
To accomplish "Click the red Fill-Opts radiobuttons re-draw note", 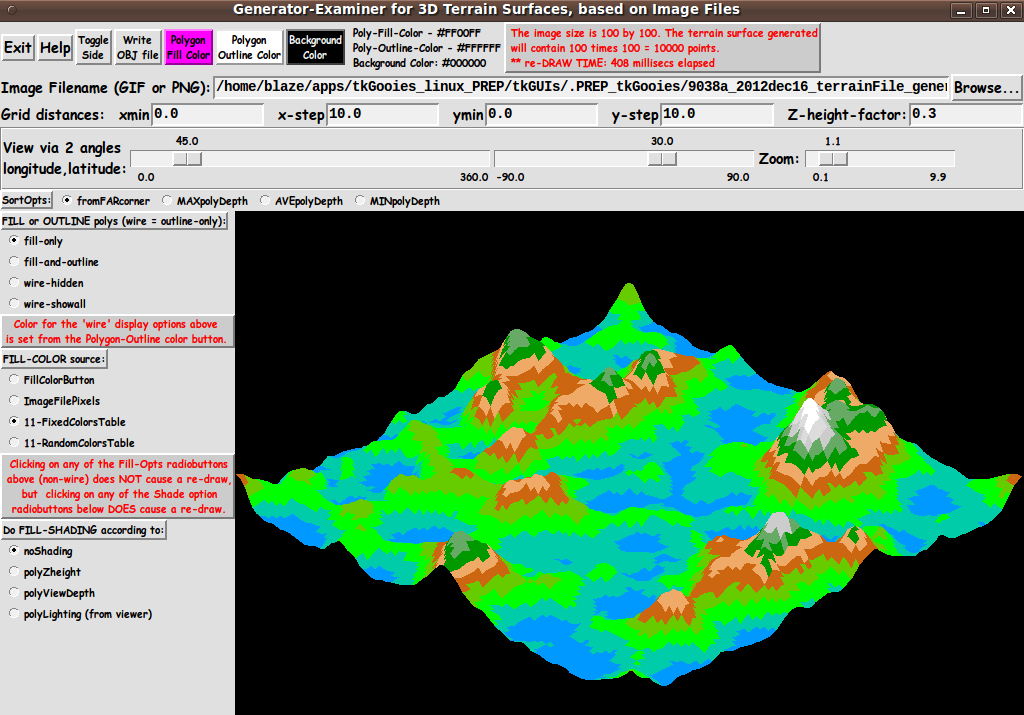I will coord(118,486).
